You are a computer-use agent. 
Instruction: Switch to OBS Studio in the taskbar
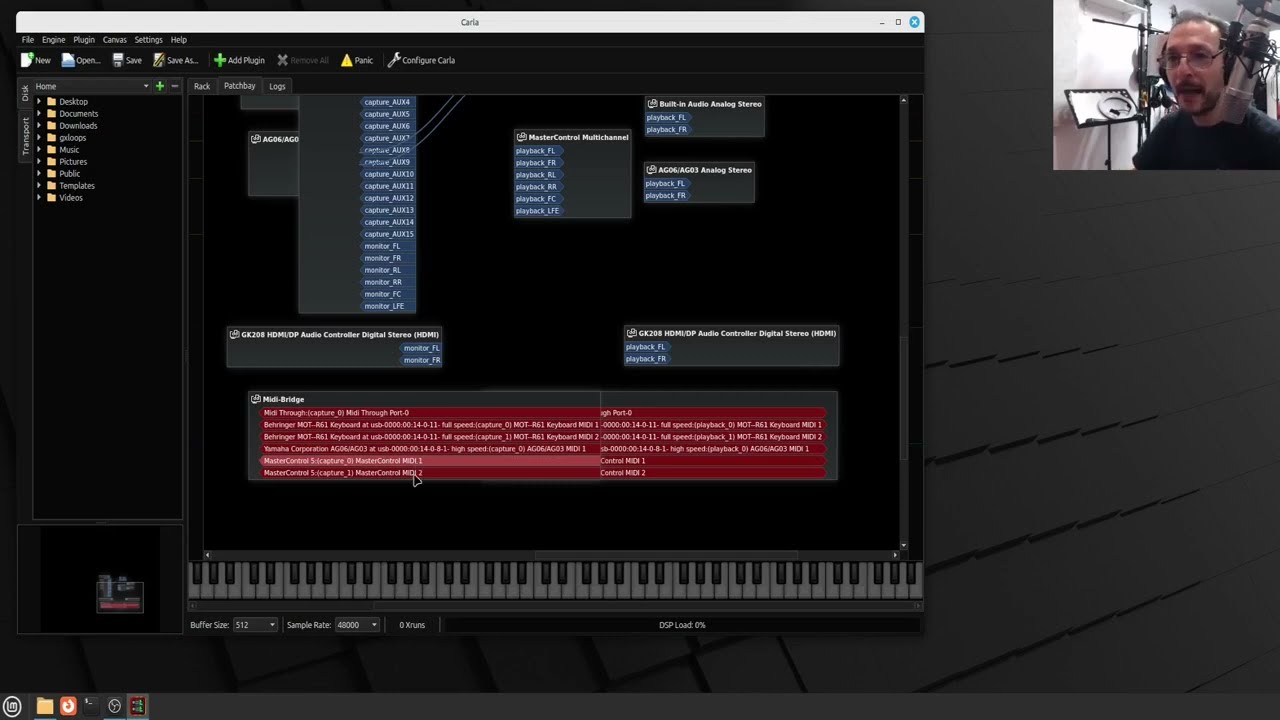(x=114, y=706)
